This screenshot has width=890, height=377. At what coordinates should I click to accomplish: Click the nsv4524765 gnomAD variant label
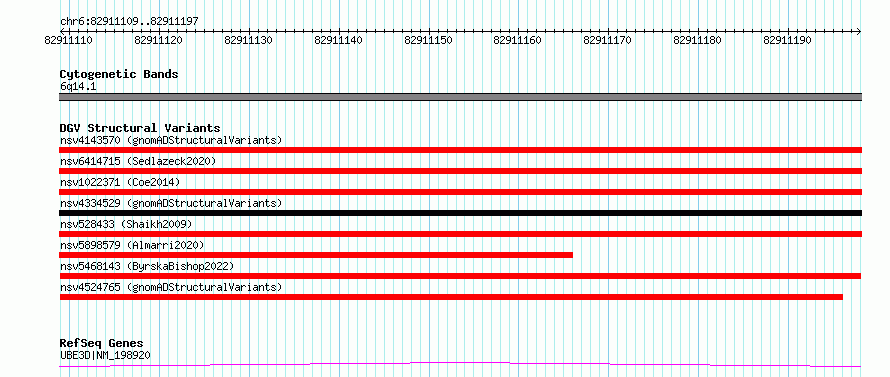(x=171, y=287)
